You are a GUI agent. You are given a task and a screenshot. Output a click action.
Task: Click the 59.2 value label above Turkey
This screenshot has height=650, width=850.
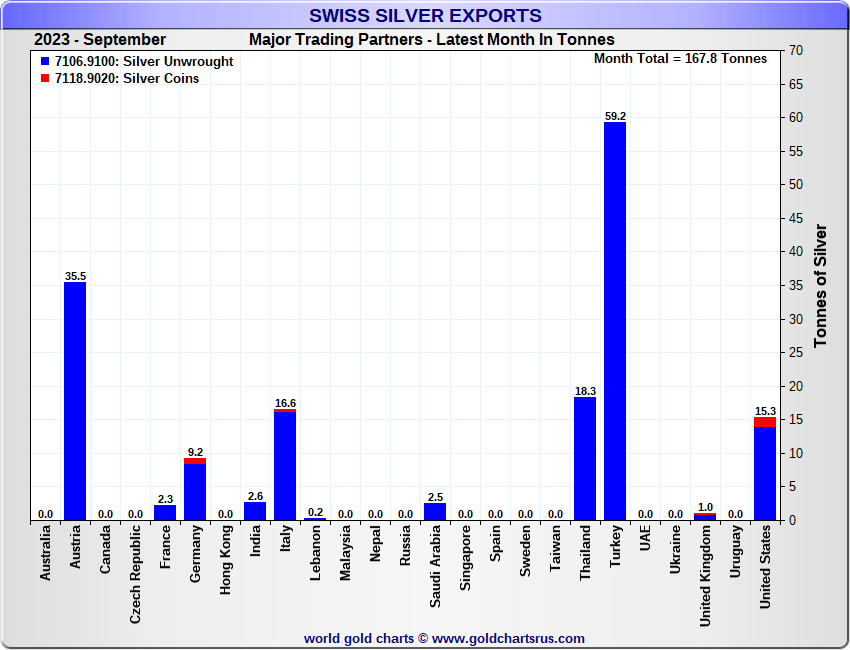point(615,116)
